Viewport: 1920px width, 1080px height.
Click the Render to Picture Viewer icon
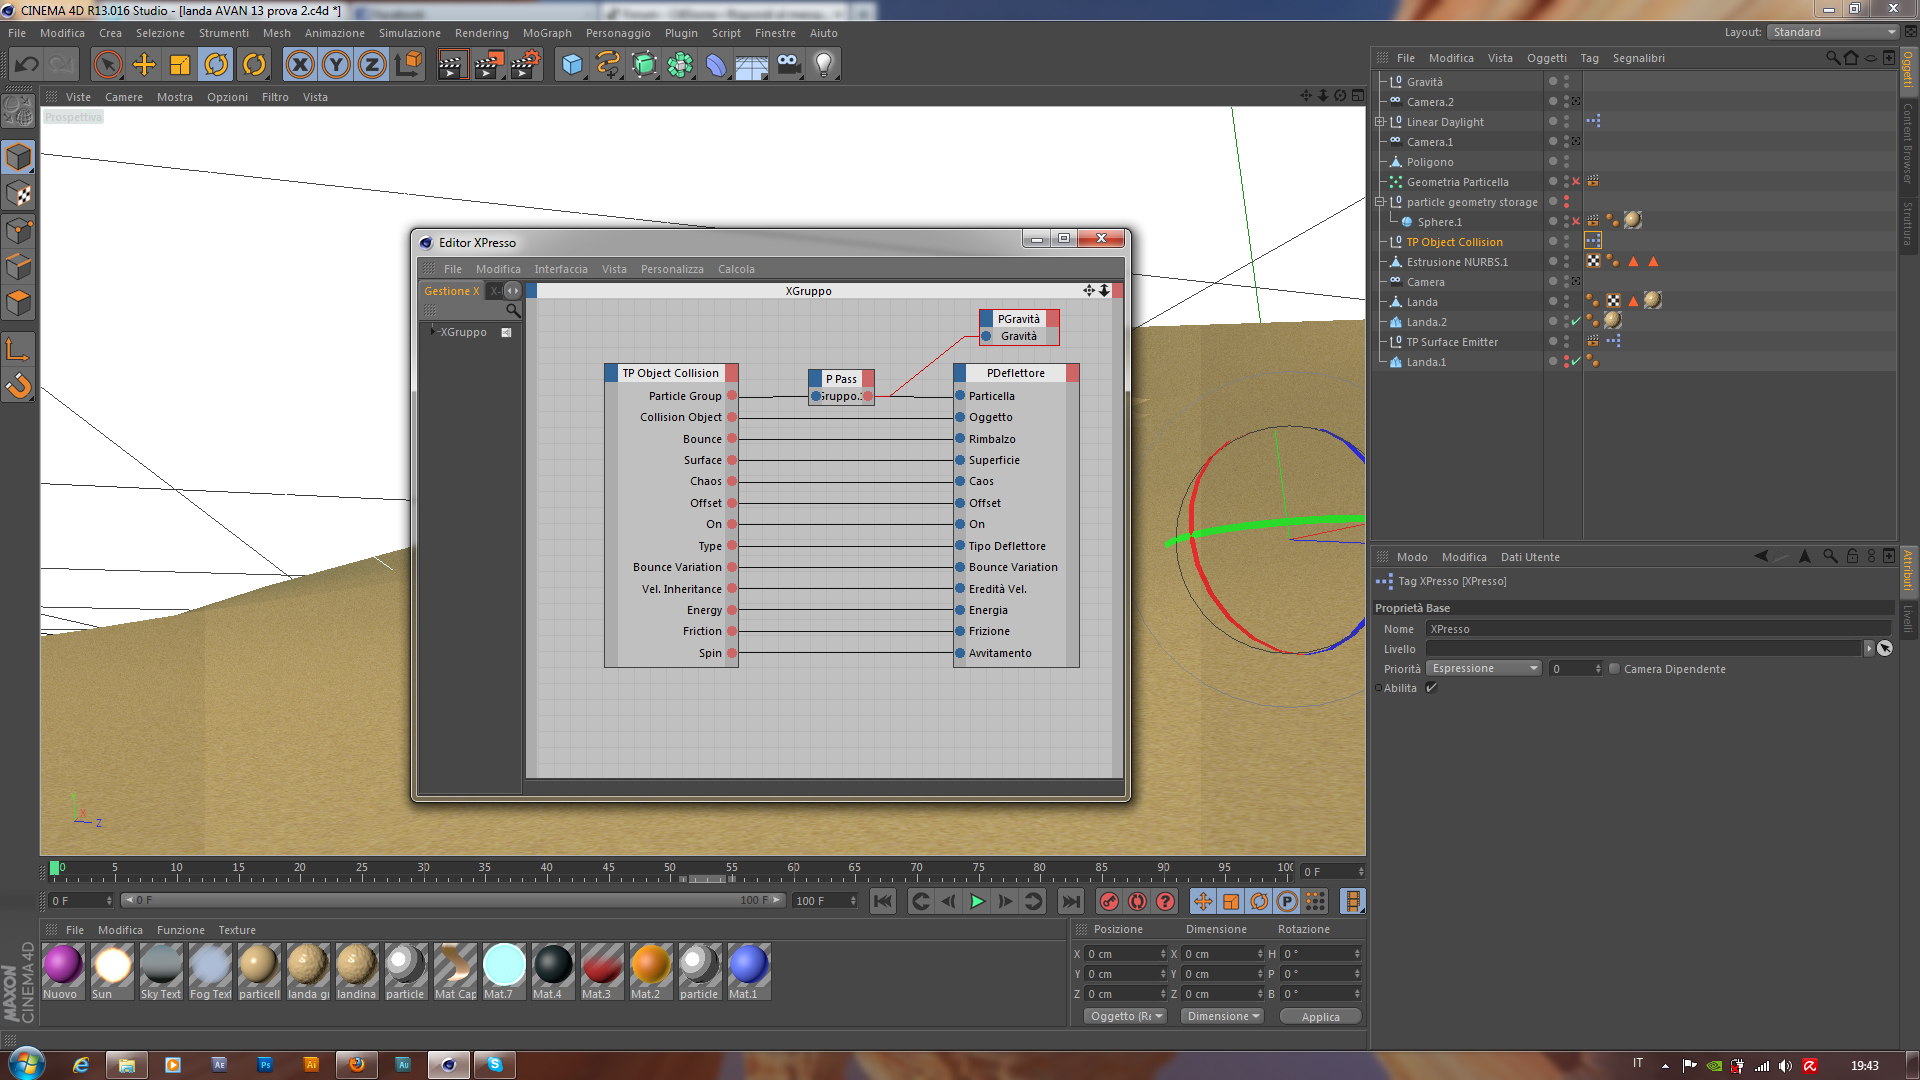[488, 65]
